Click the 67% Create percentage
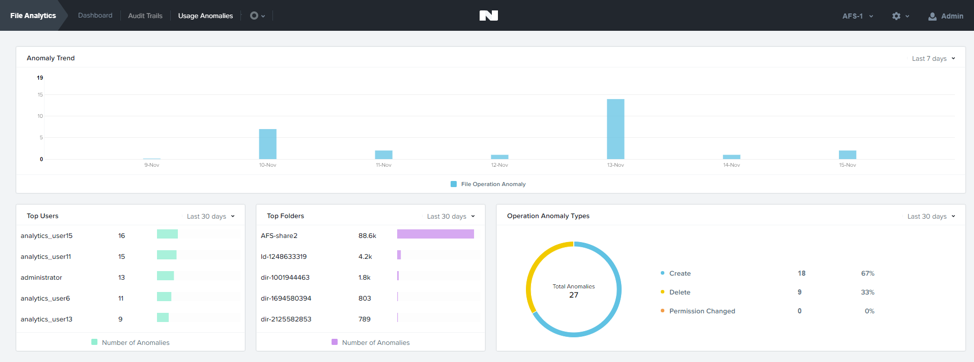974x362 pixels. click(x=868, y=273)
